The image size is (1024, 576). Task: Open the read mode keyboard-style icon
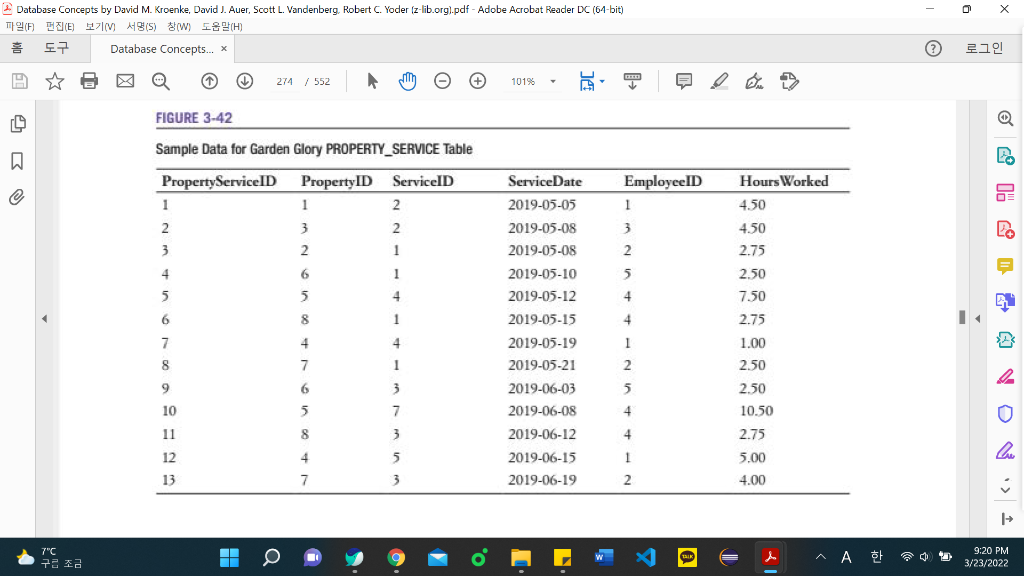632,81
